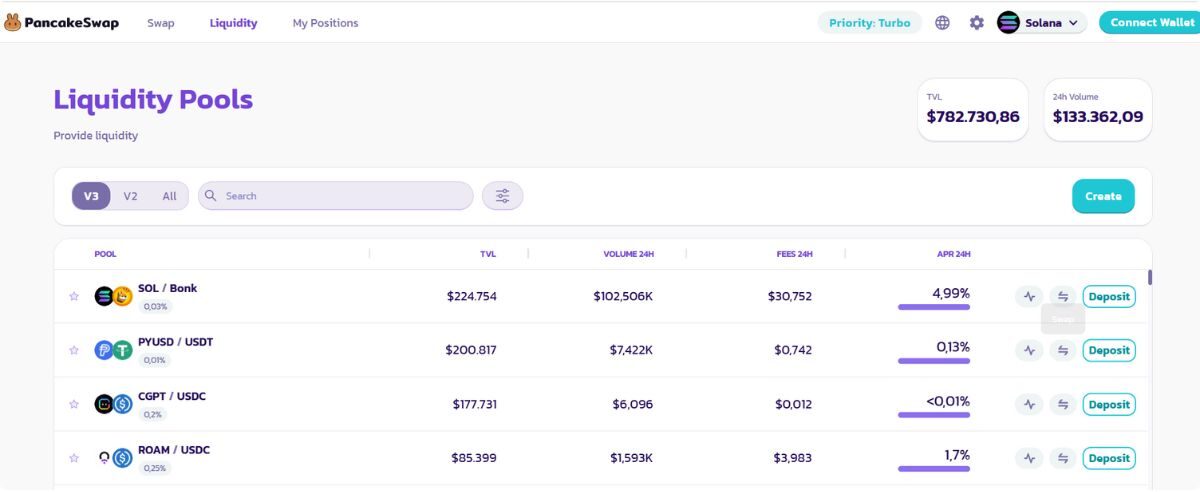This screenshot has width=1200, height=492.
Task: Click the pool list vertical scrollbar
Action: 1150,277
